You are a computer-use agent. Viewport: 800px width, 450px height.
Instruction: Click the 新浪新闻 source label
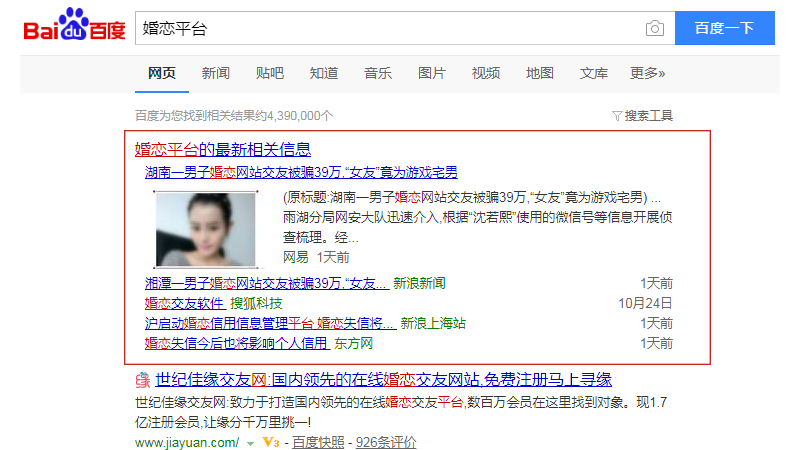pos(419,283)
